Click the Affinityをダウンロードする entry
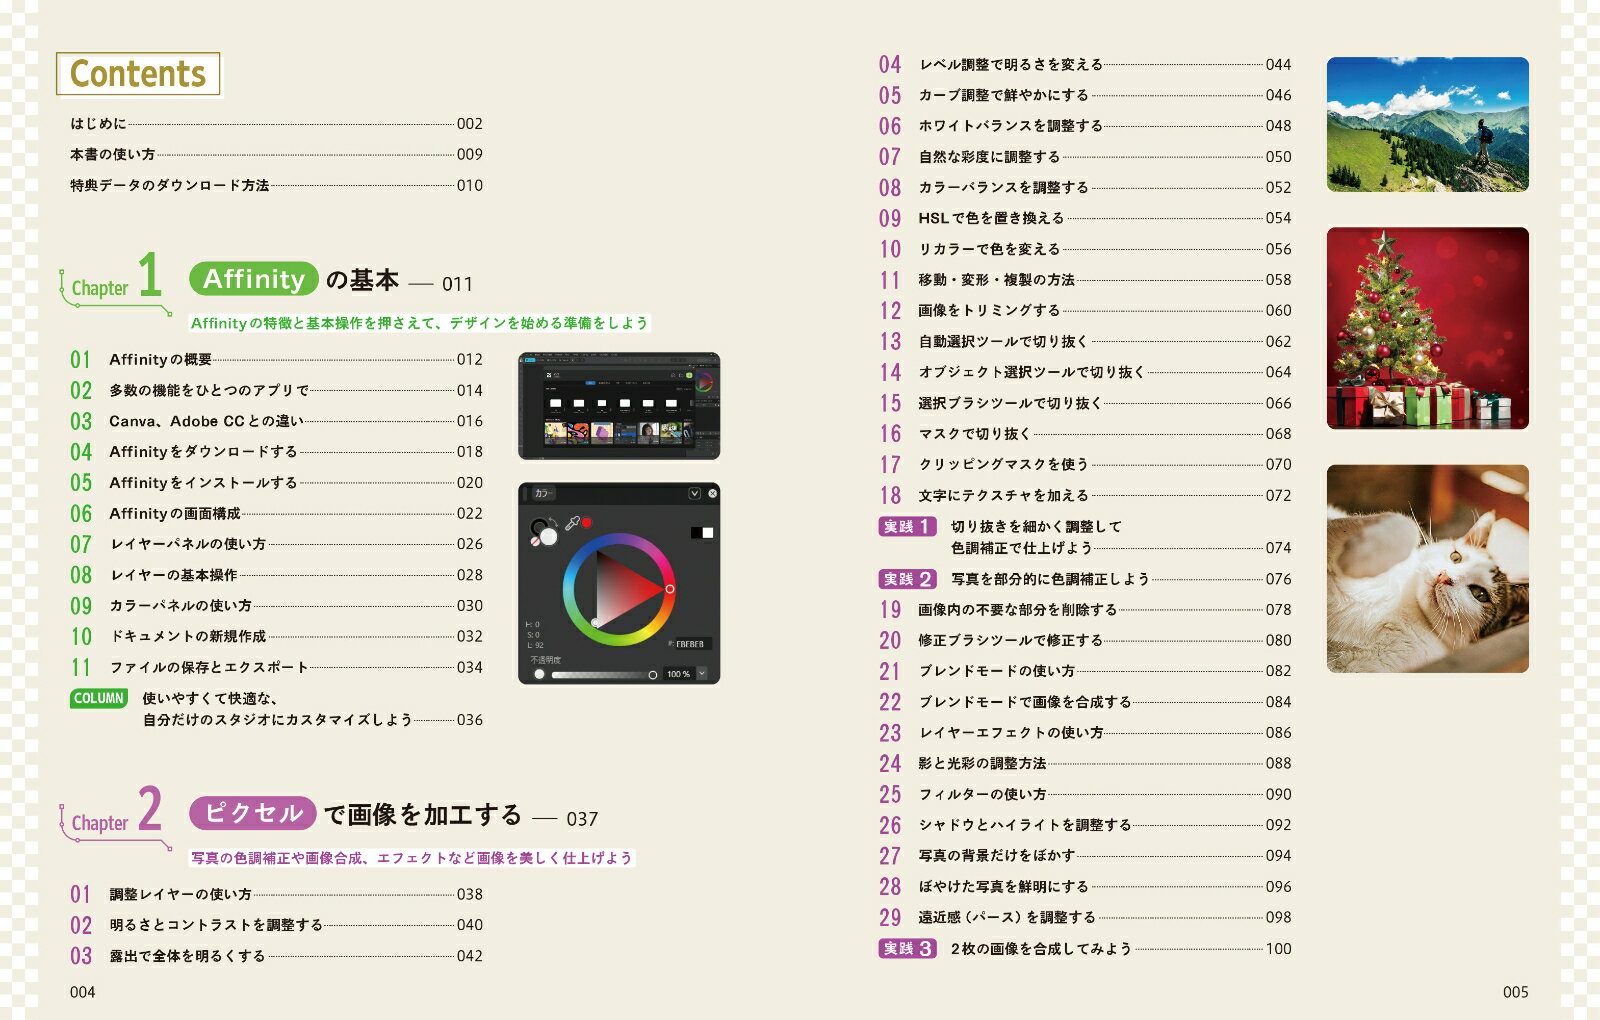The image size is (1600, 1020). 276,452
